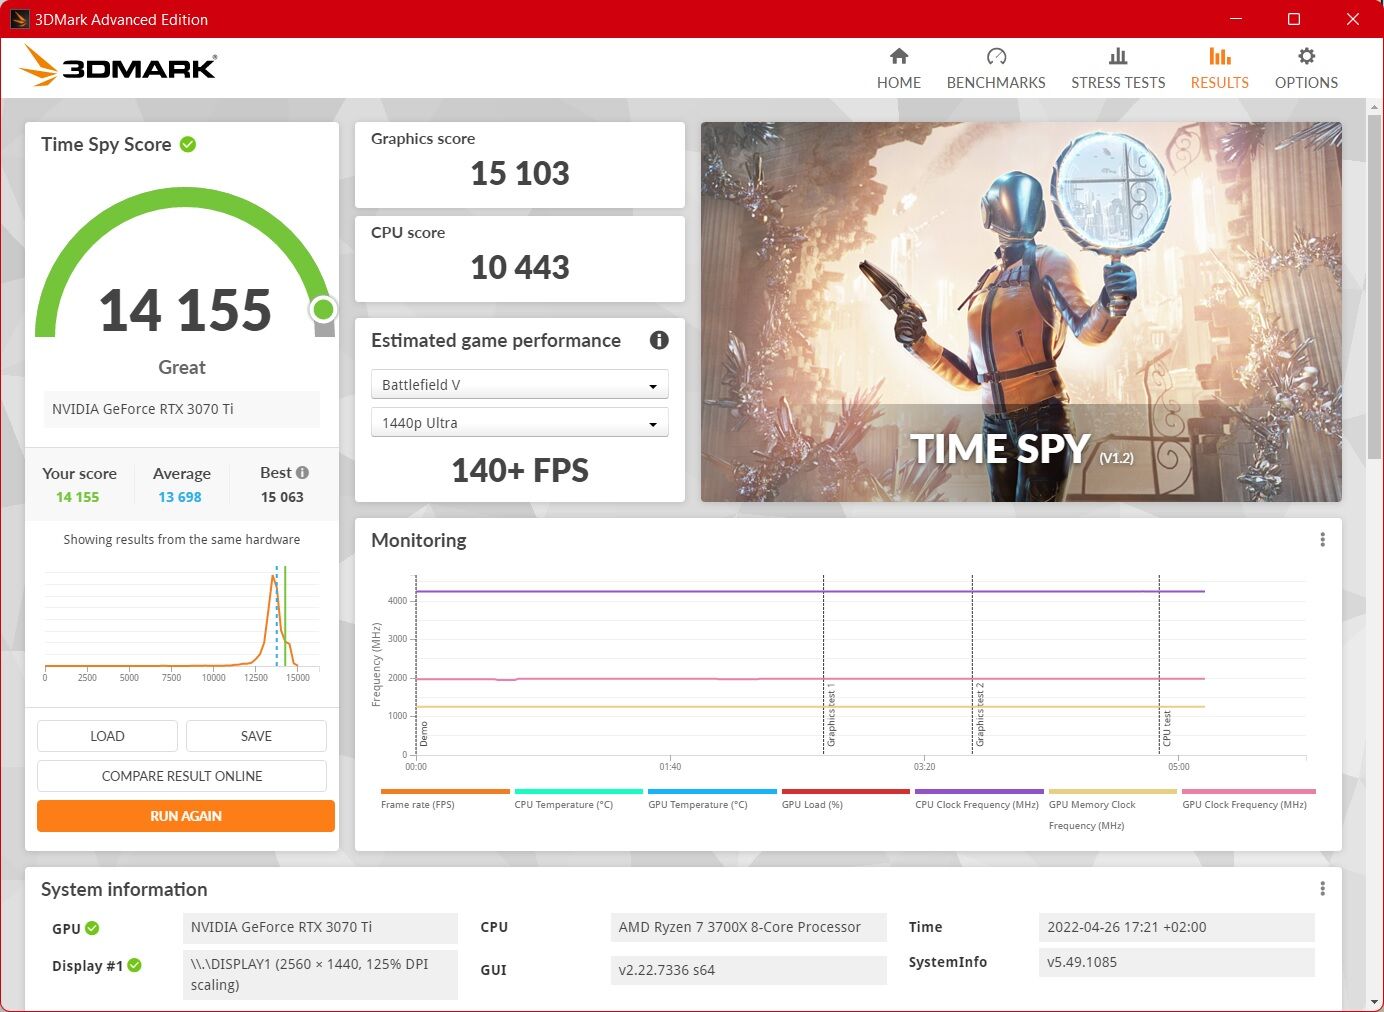Click the vertical scrollbar thumb
This screenshot has height=1012, width=1384.
pos(1374,285)
